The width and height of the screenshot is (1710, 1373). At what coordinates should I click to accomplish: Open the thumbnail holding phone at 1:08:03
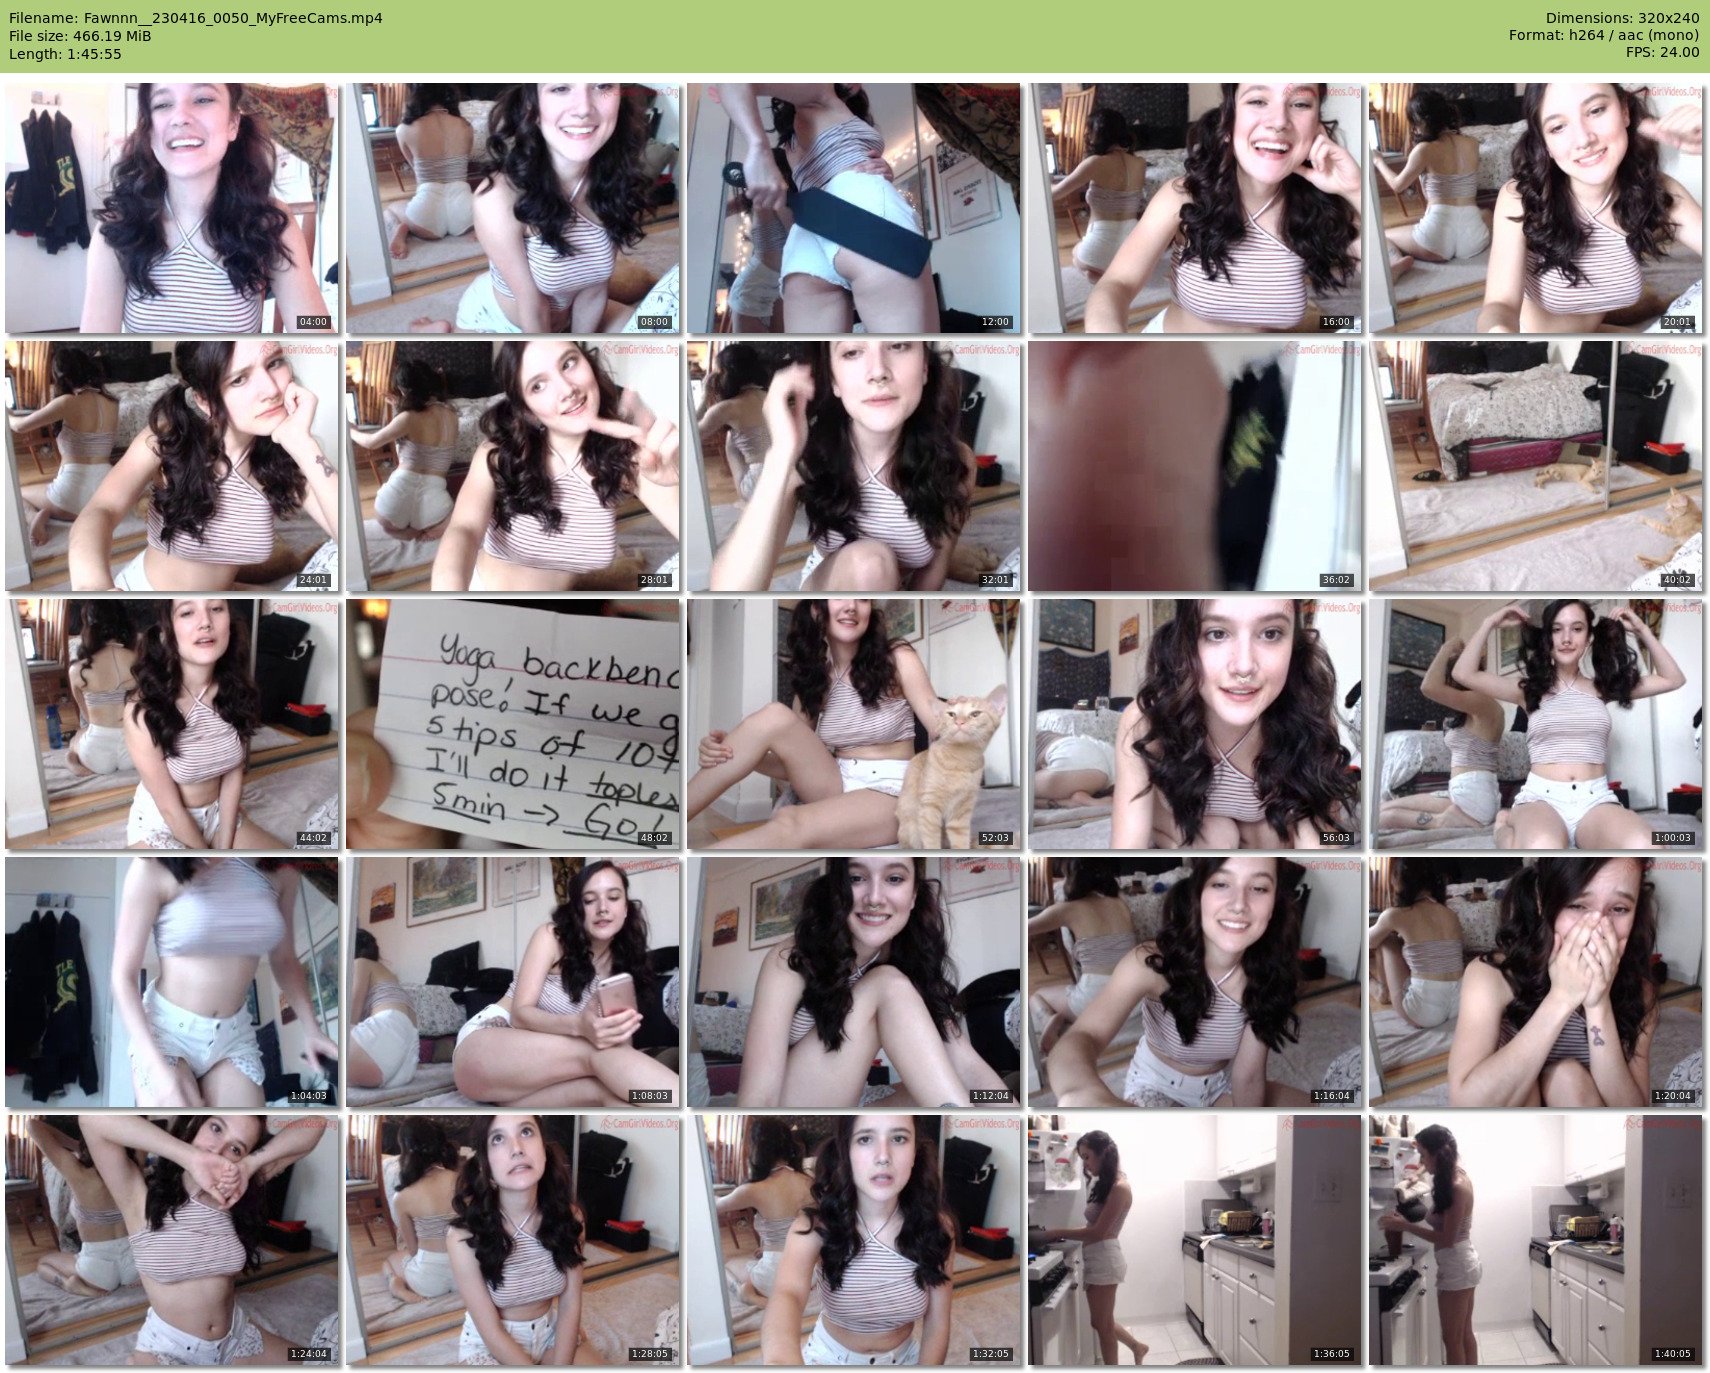512,982
